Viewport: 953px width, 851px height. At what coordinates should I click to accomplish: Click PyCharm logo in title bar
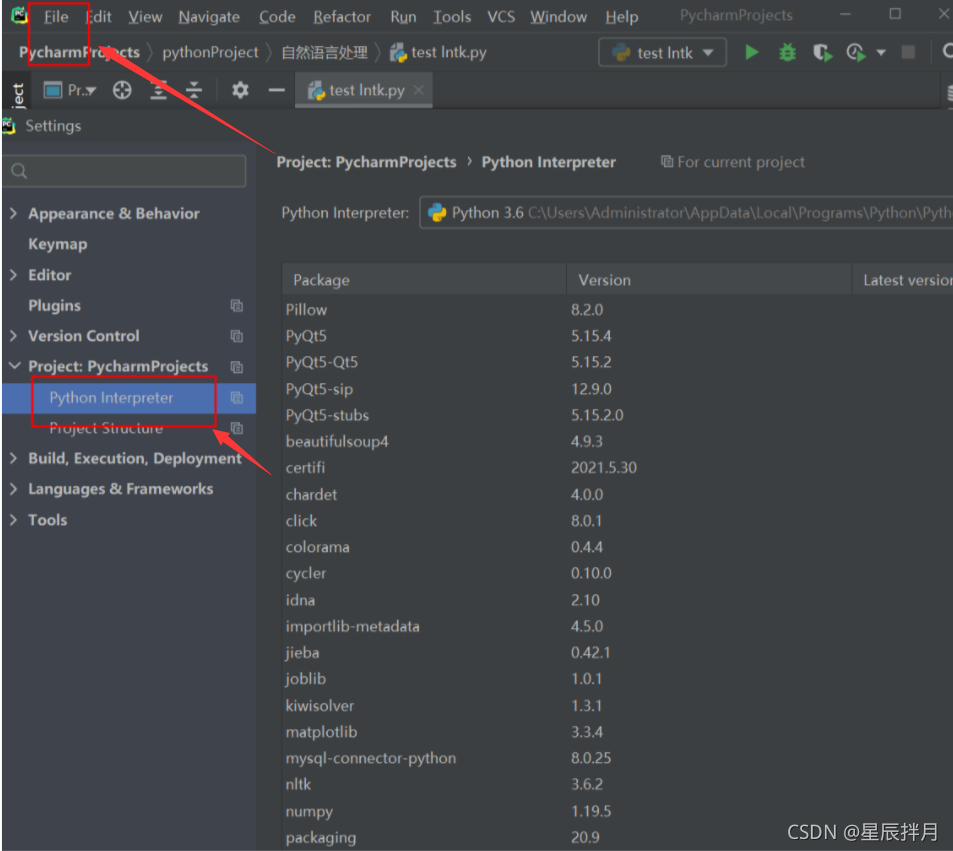(x=19, y=15)
